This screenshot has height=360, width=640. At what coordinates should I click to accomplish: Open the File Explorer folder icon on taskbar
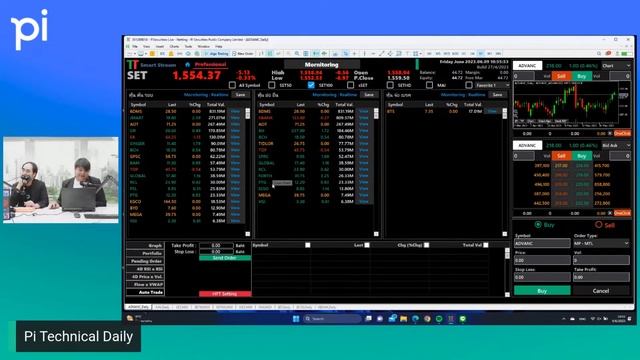pos(404,319)
